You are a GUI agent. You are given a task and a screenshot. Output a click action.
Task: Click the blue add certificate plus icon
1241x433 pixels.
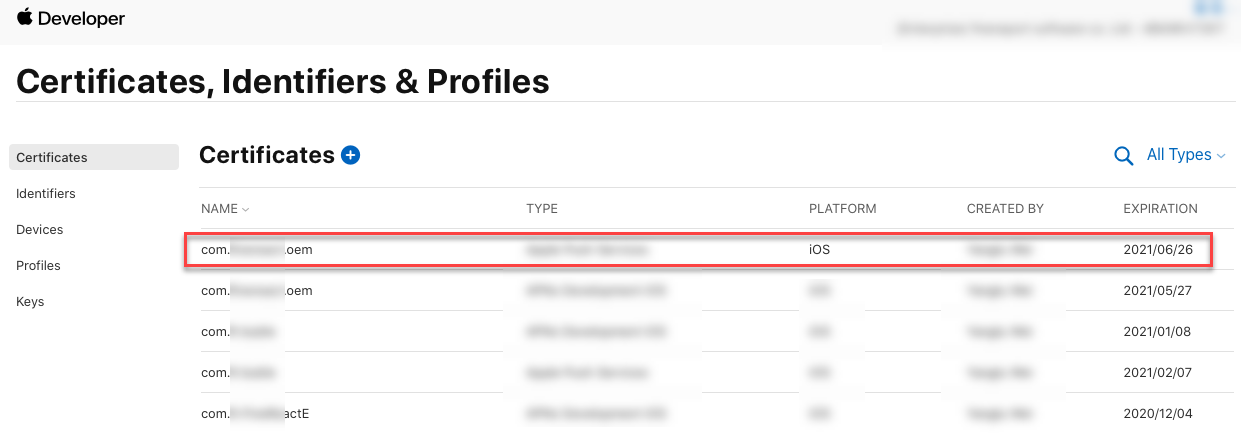(350, 155)
